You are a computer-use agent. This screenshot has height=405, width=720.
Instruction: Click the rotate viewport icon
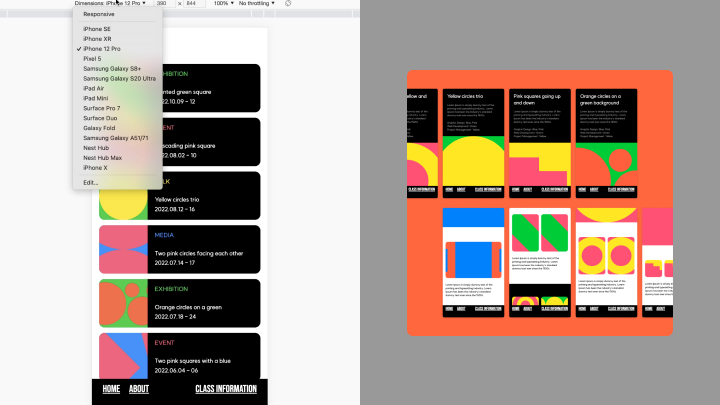[288, 3]
